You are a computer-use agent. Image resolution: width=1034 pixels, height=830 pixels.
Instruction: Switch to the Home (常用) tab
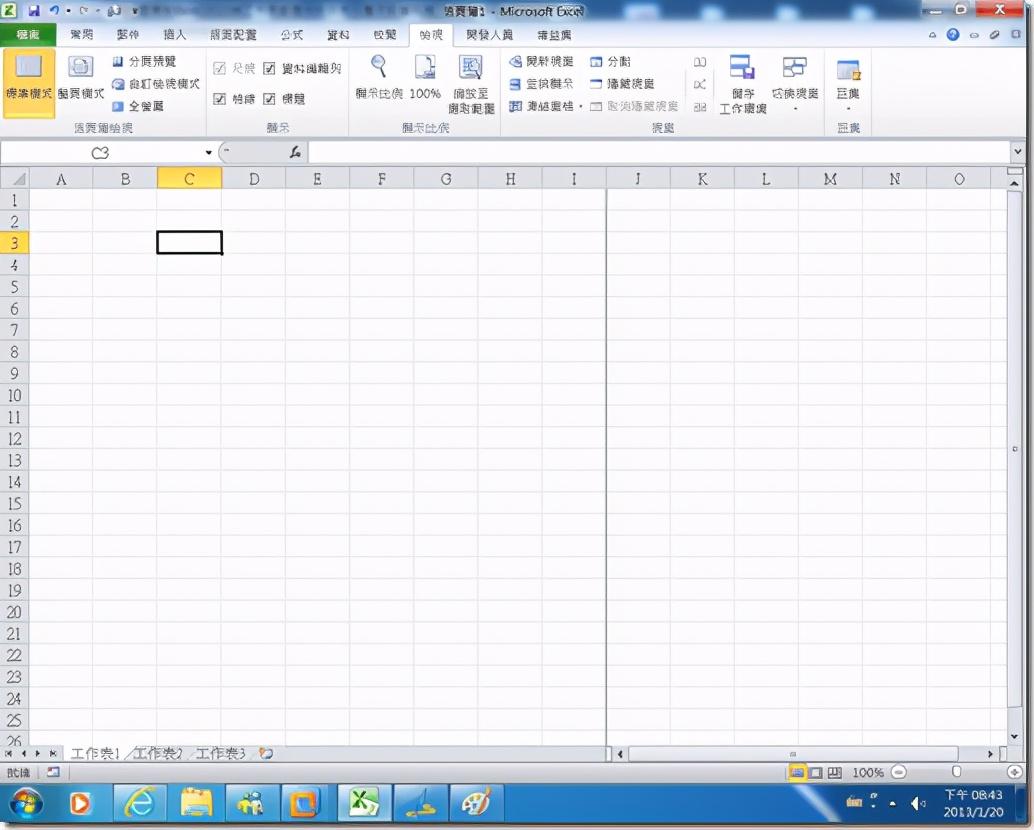82,34
